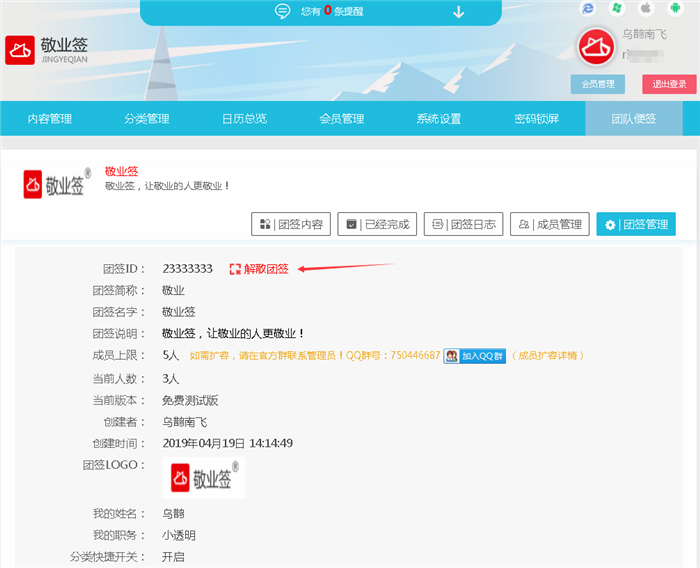Click the chat bubble reminder icon
The width and height of the screenshot is (700, 568).
(282, 11)
